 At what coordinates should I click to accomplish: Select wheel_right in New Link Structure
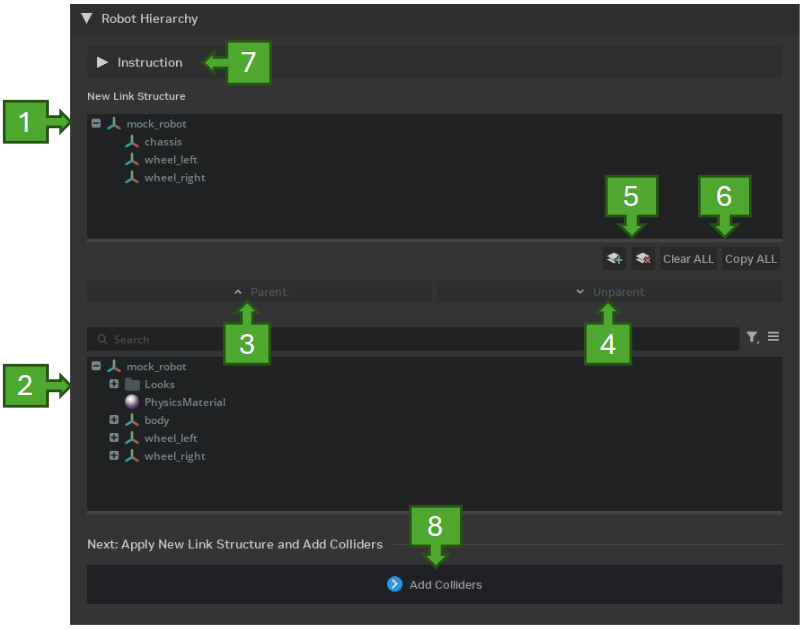pyautogui.click(x=174, y=178)
